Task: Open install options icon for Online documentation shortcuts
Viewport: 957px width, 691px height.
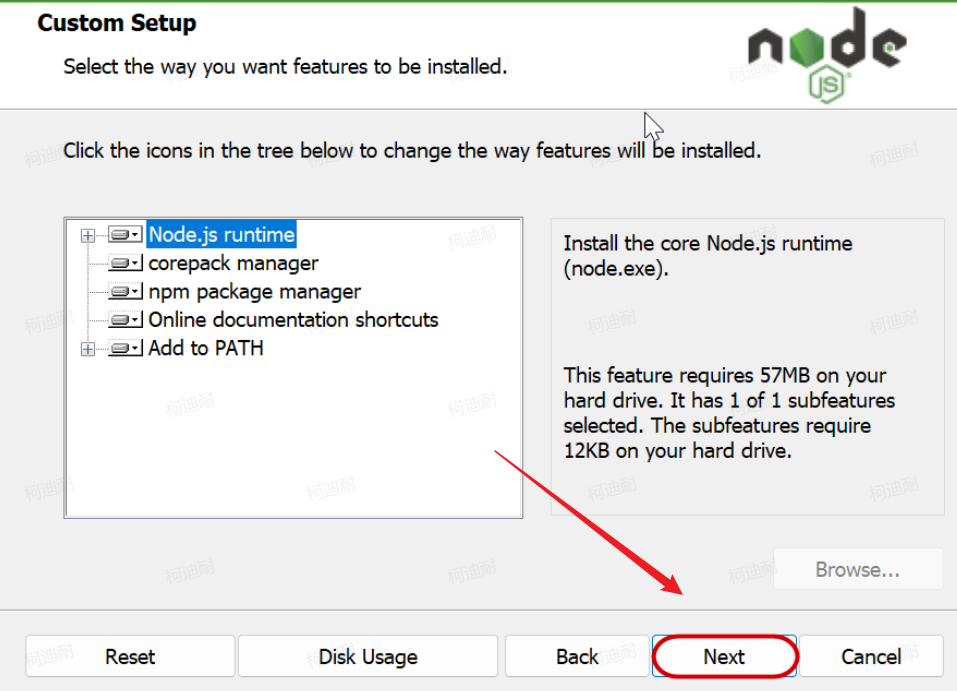Action: [126, 319]
